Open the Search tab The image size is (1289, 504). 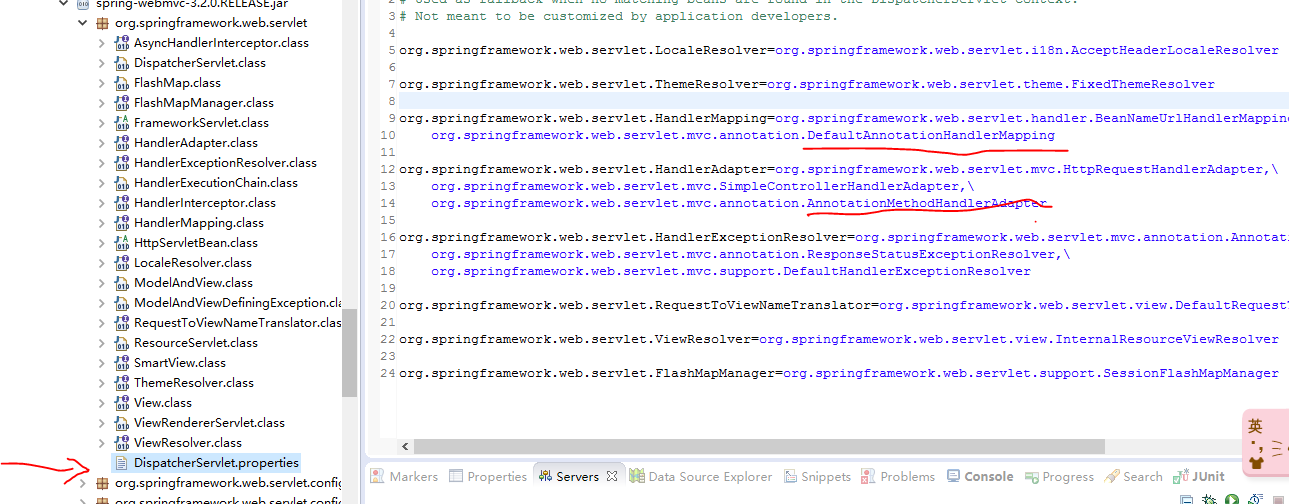pyautogui.click(x=1133, y=477)
